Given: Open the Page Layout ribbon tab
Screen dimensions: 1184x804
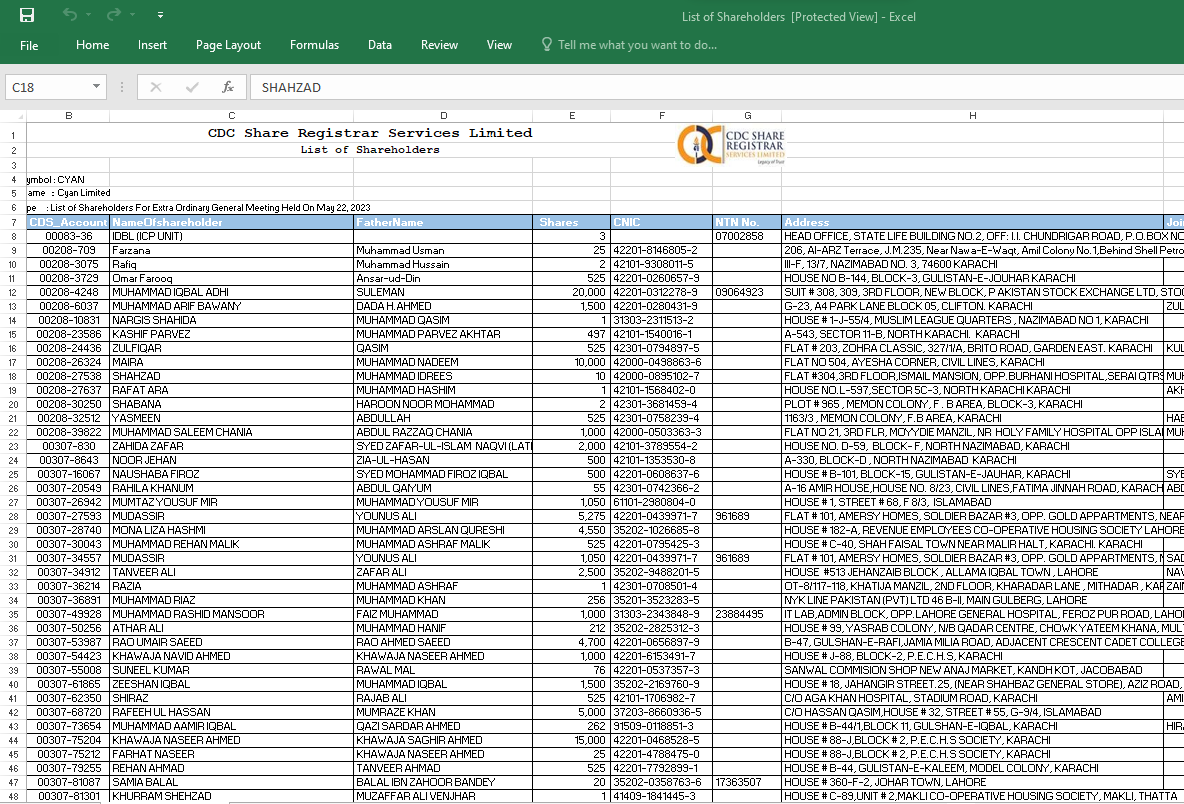Looking at the screenshot, I should coord(228,45).
